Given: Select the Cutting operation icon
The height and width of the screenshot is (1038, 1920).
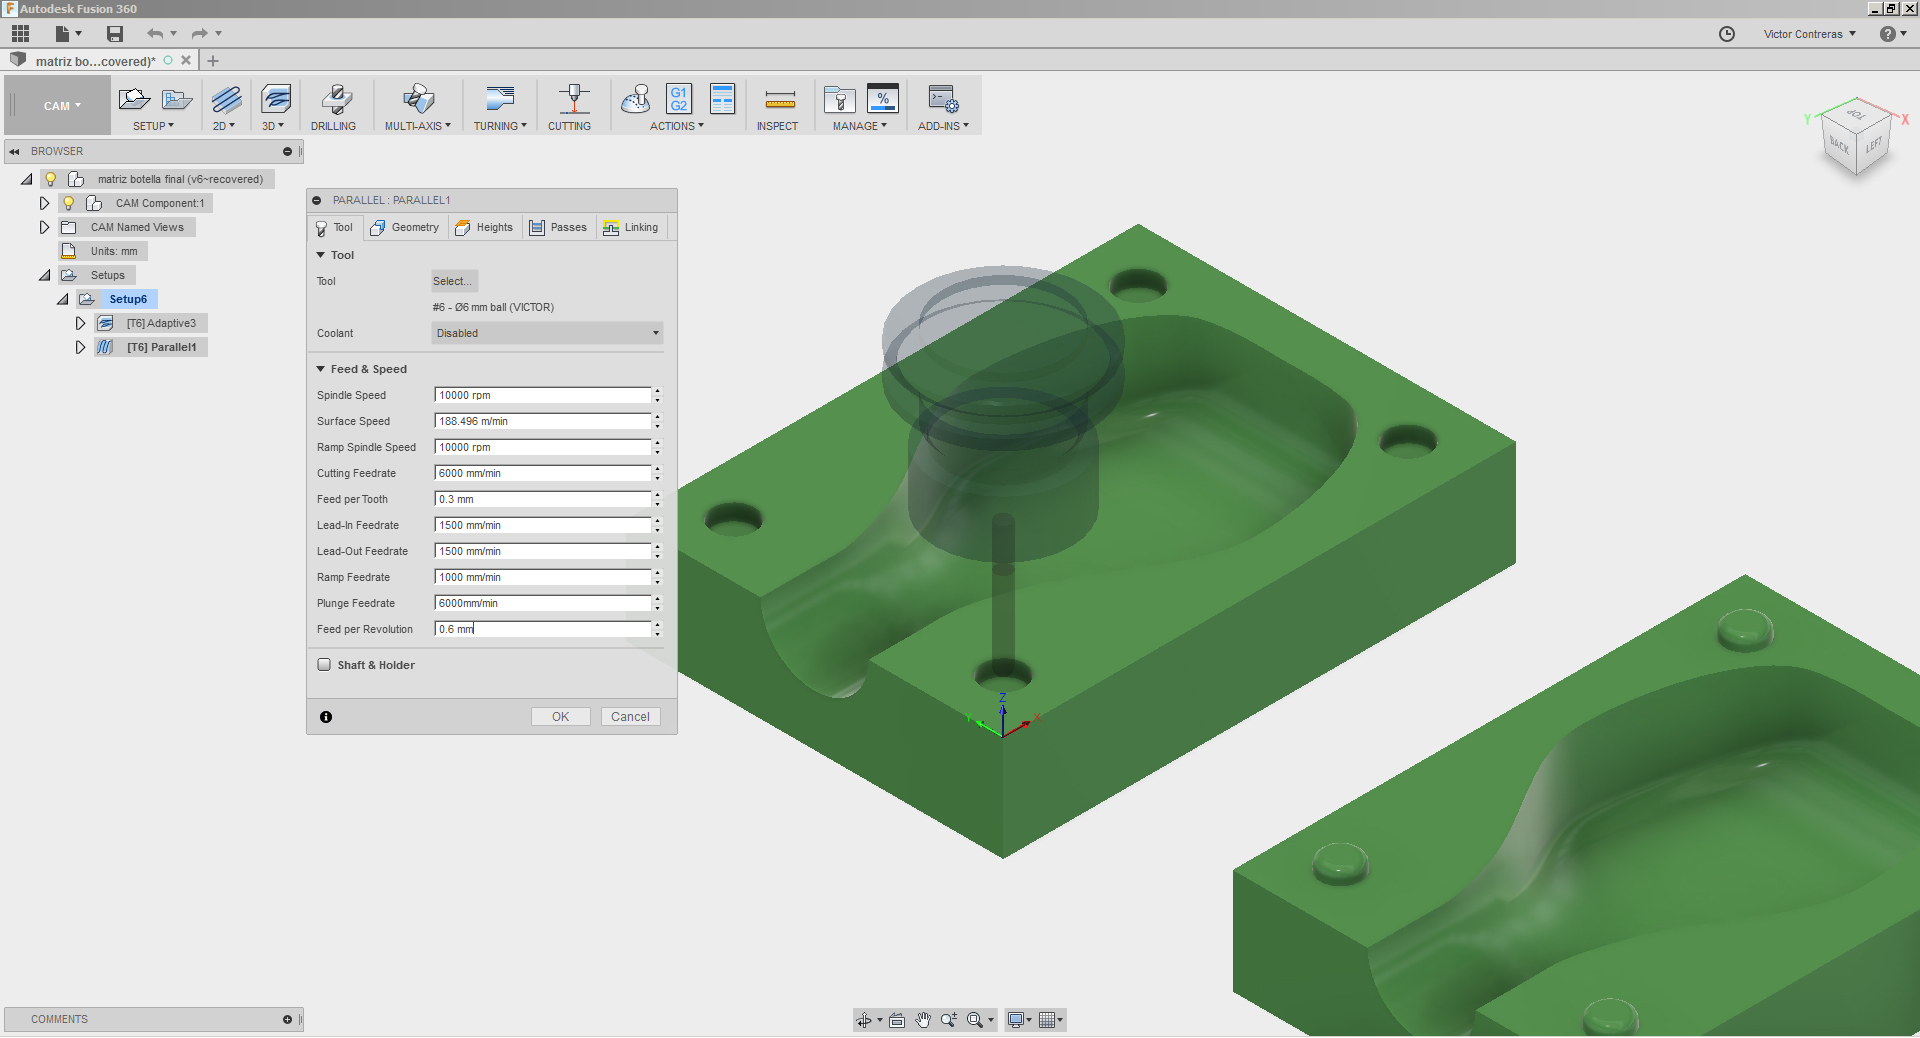Looking at the screenshot, I should pyautogui.click(x=573, y=99).
